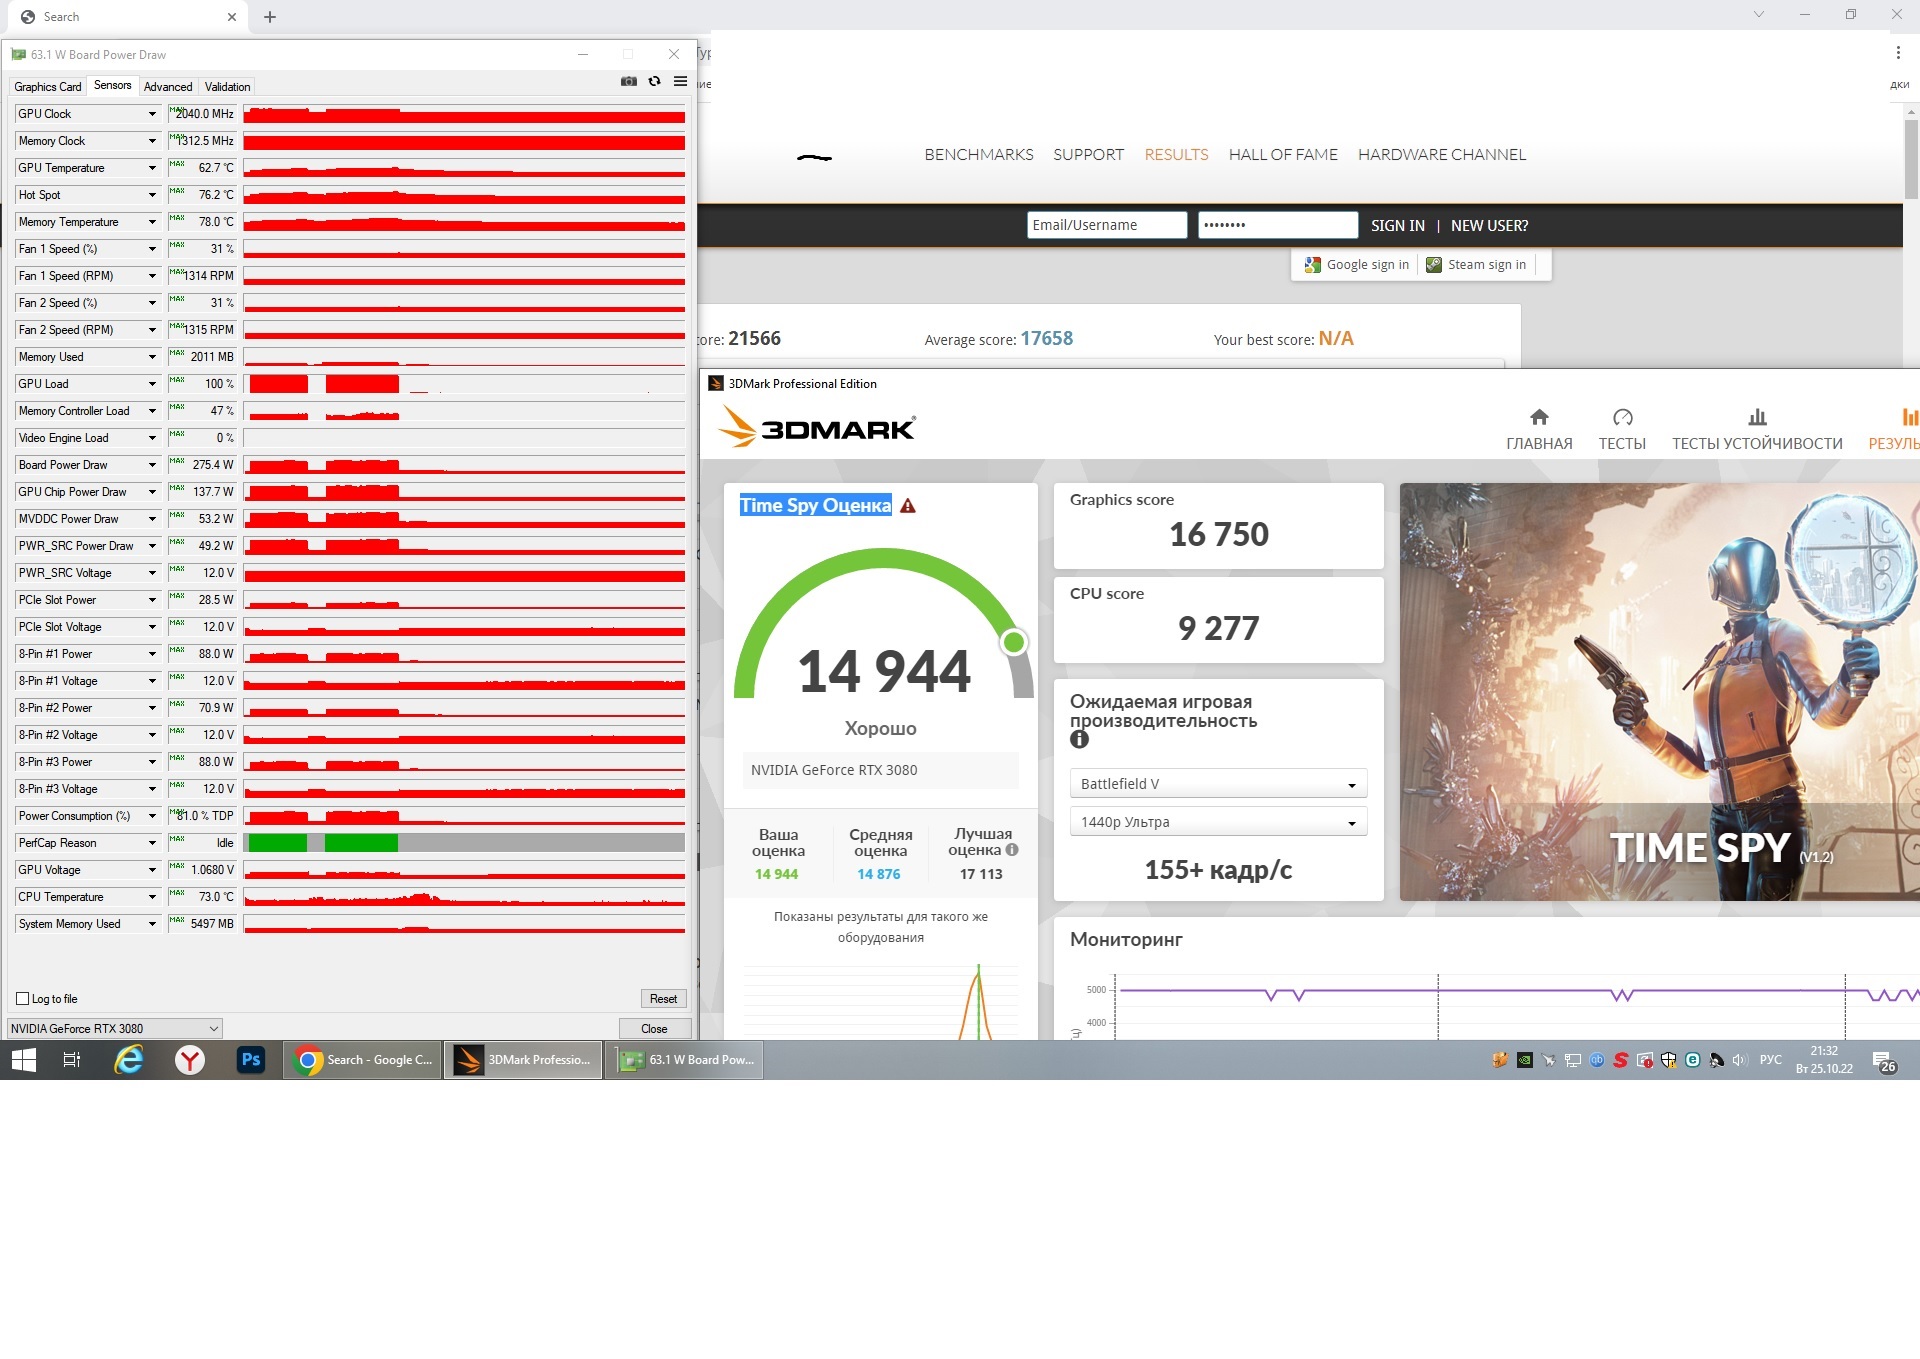The width and height of the screenshot is (1920, 1359).
Task: Click the GPU-Z refresh icon
Action: pos(654,82)
